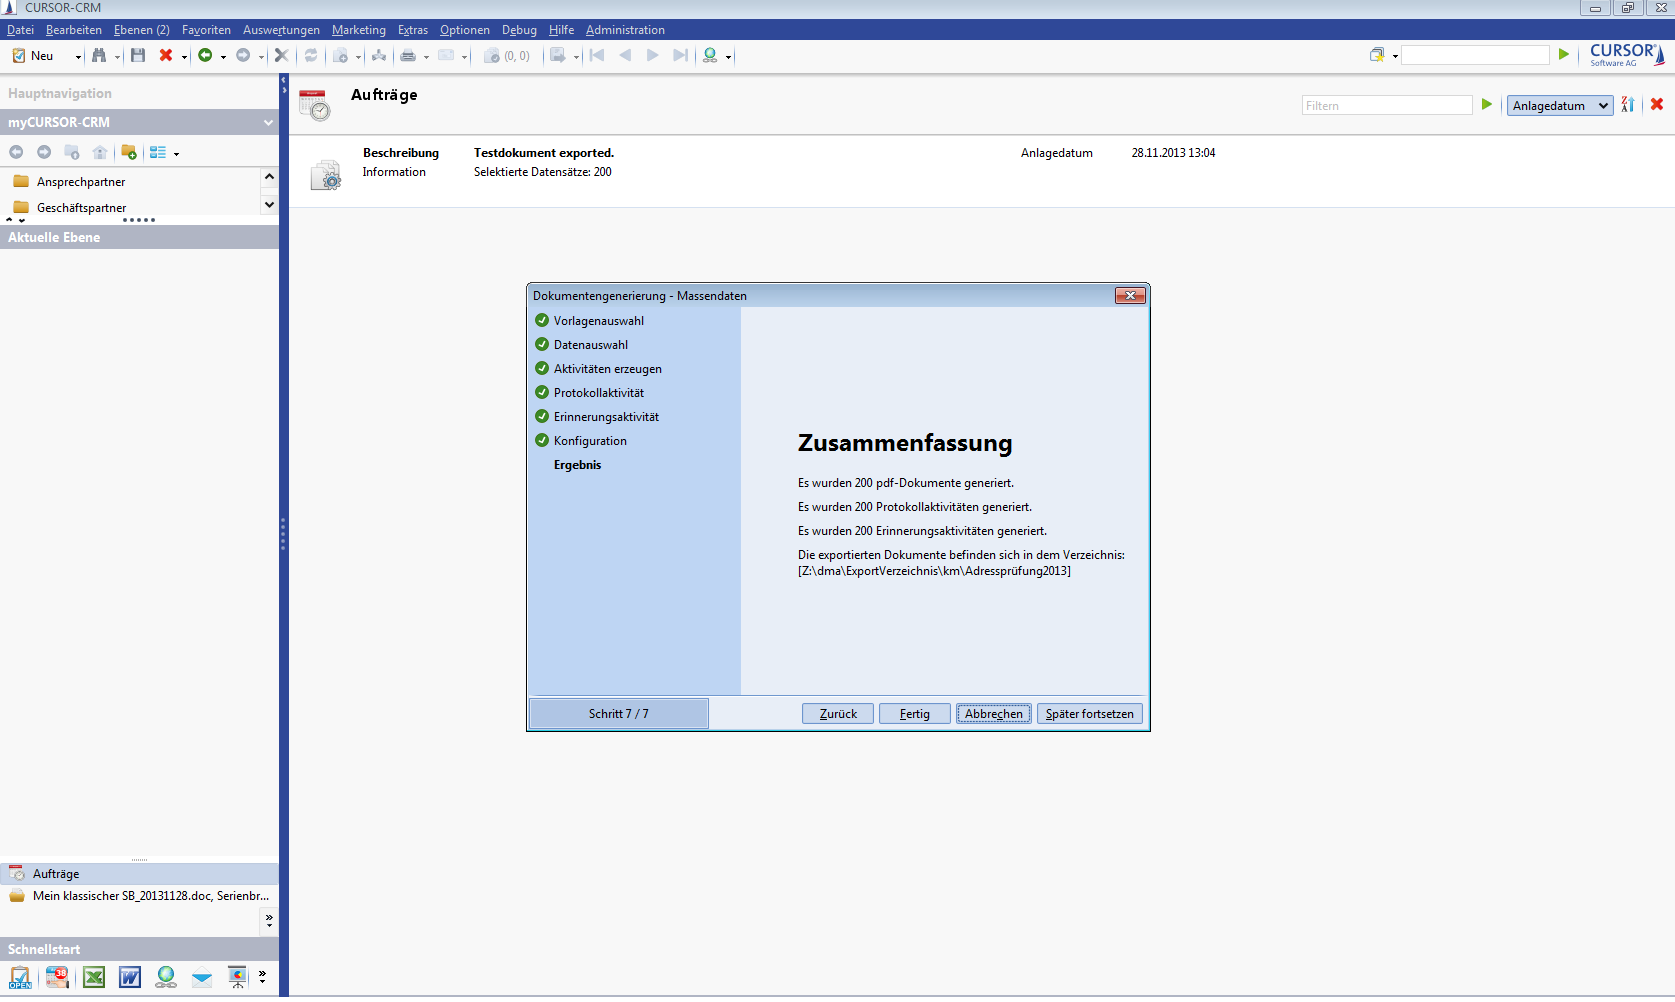Open Excel from the Schnellstart bar
Image resolution: width=1675 pixels, height=1002 pixels.
94,977
